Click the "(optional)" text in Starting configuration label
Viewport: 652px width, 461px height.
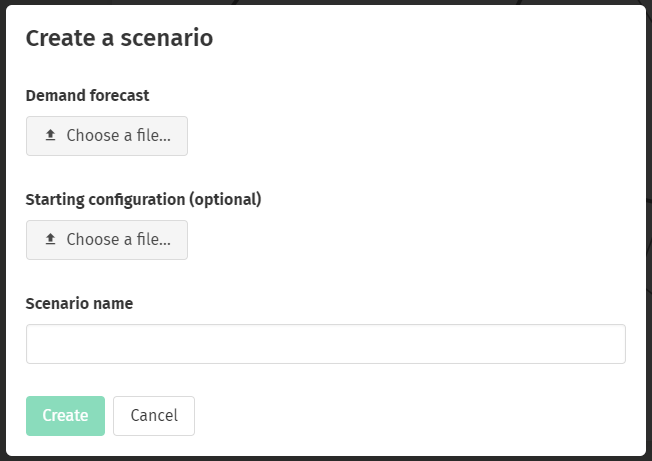tap(225, 200)
